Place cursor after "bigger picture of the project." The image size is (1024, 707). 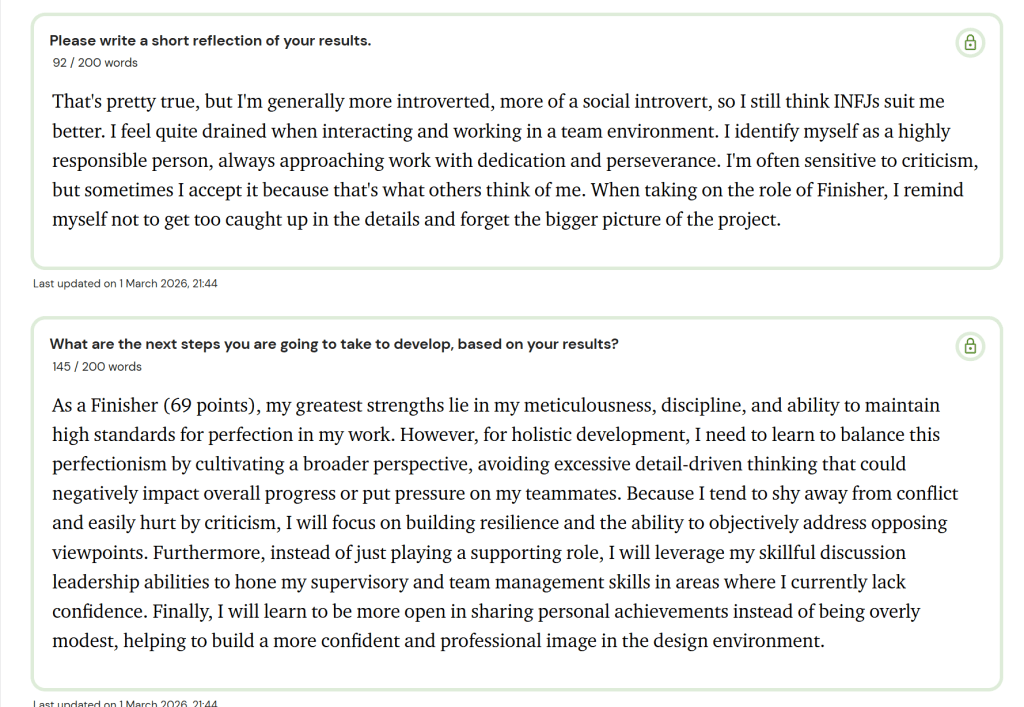[780, 219]
